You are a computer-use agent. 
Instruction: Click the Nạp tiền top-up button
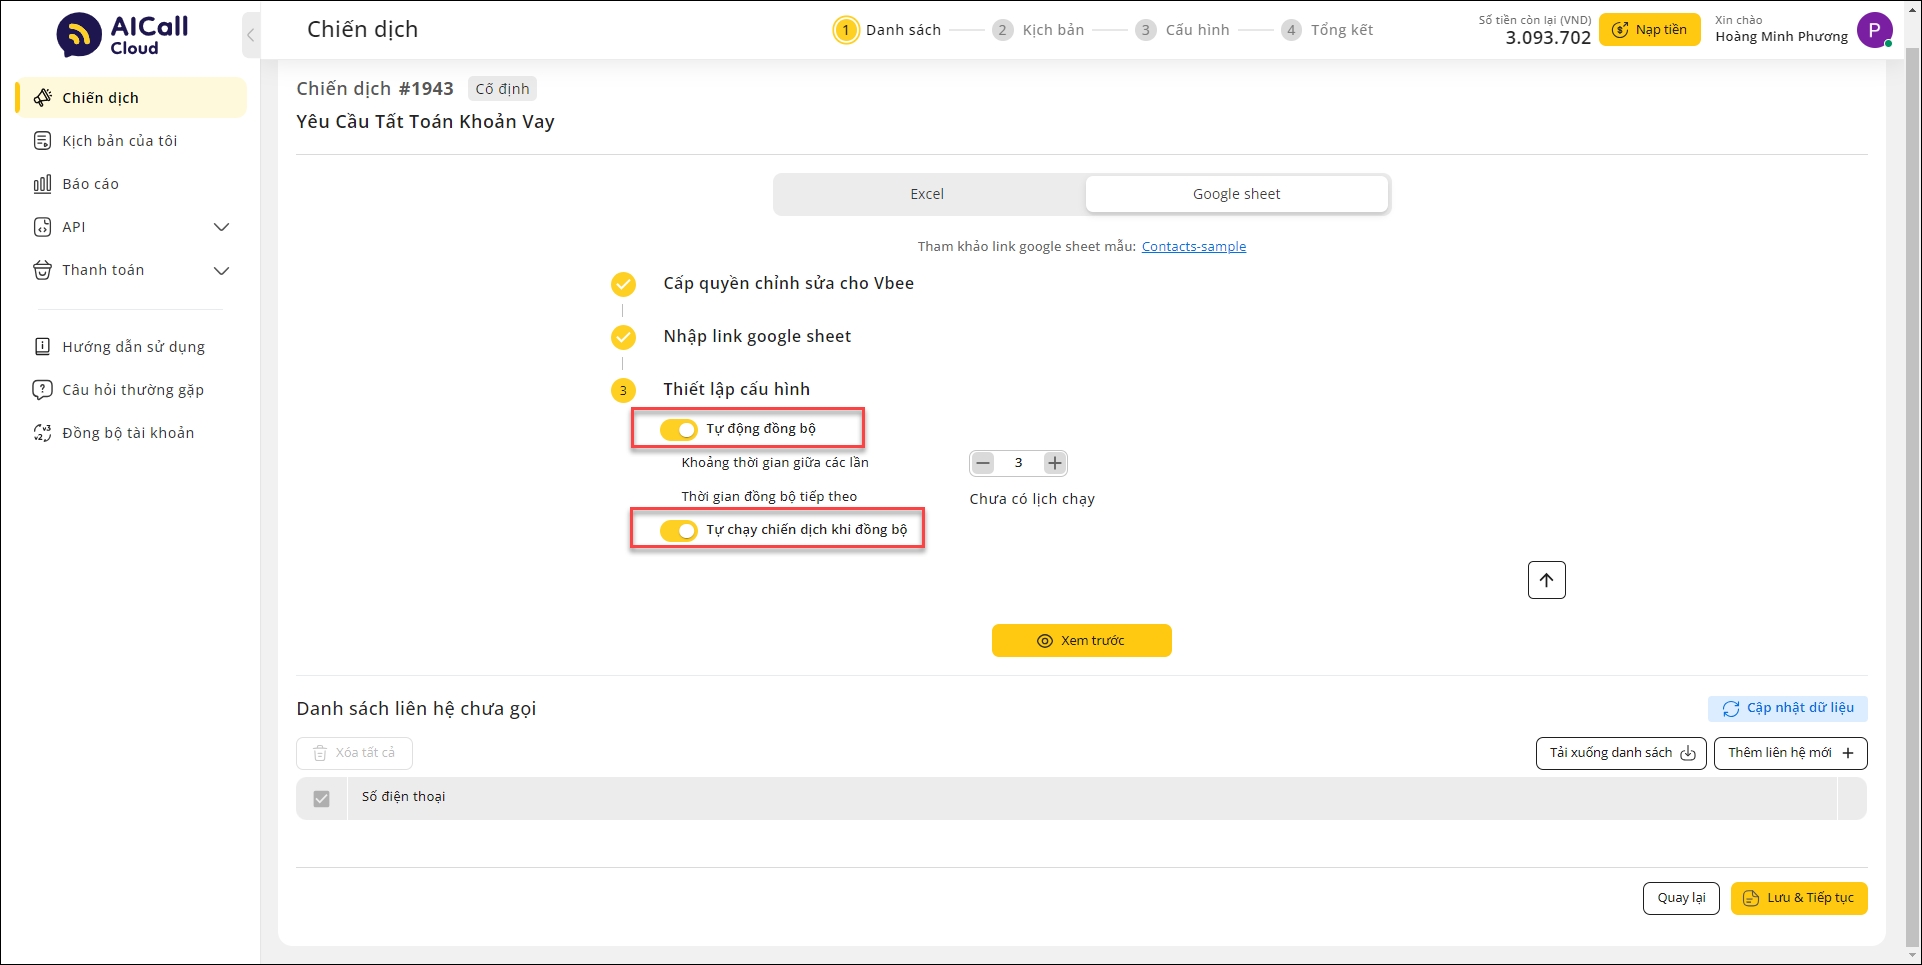[x=1649, y=30]
